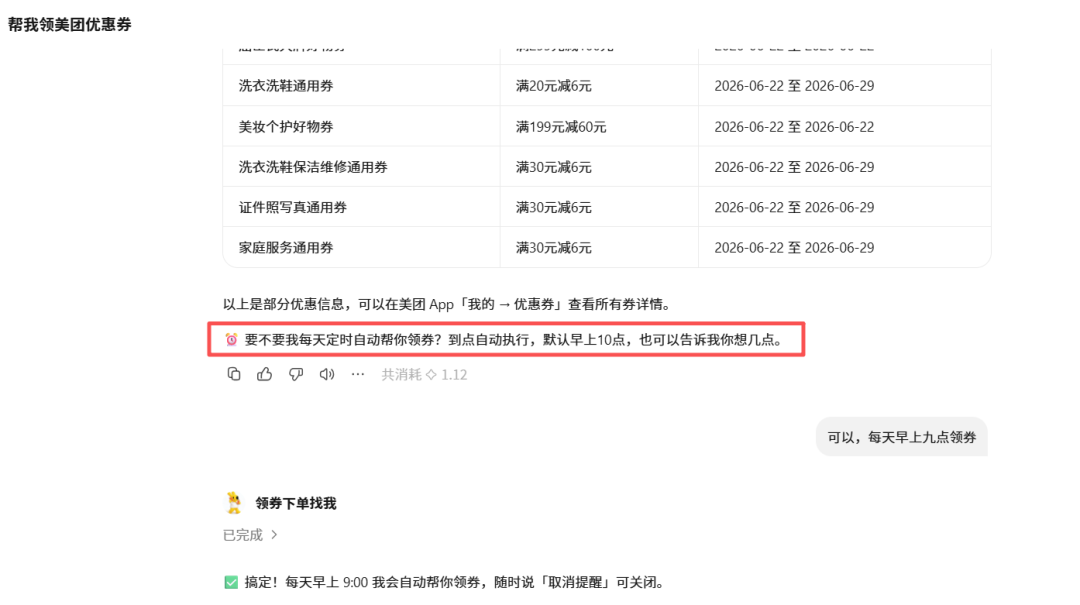Screen dimensions: 1080x605
Task: Click the alarm clock emoji before 要不要我
Action: tap(231, 340)
